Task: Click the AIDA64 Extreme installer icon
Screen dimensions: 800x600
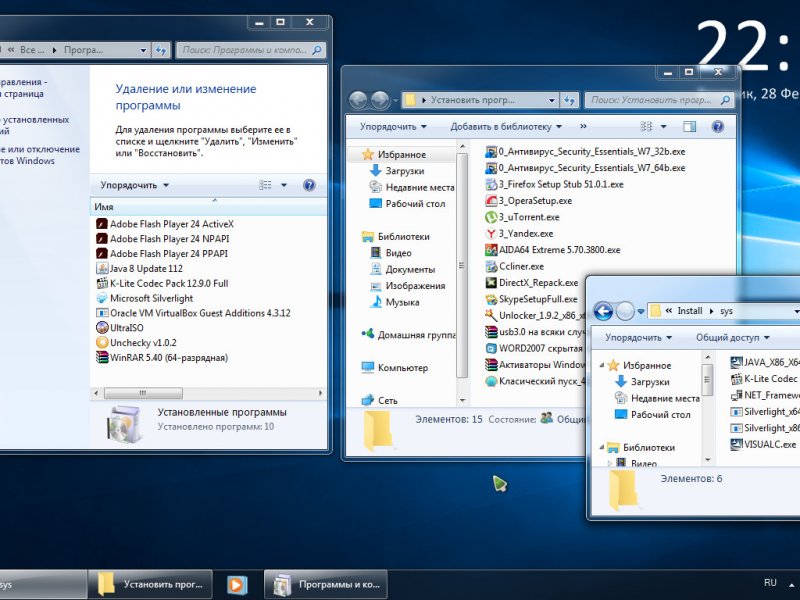Action: pyautogui.click(x=491, y=249)
